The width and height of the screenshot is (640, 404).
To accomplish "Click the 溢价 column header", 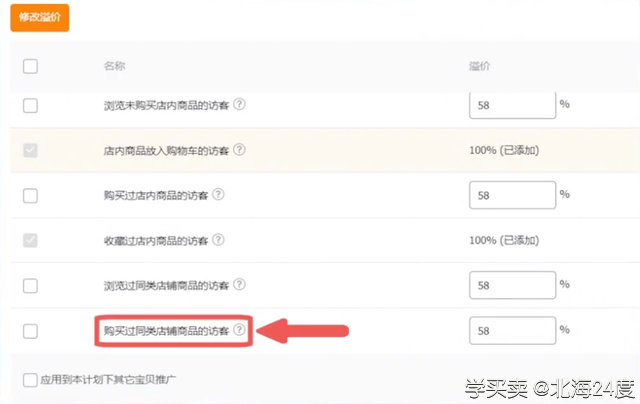I will click(480, 66).
